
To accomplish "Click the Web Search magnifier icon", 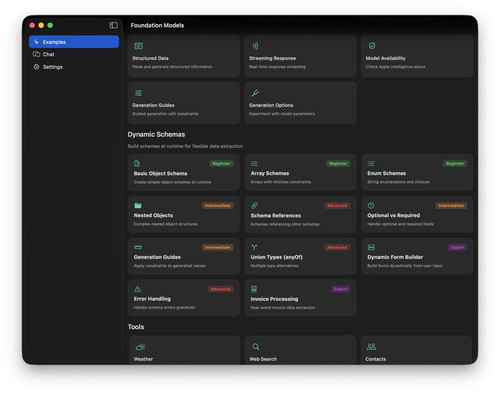I will [256, 347].
